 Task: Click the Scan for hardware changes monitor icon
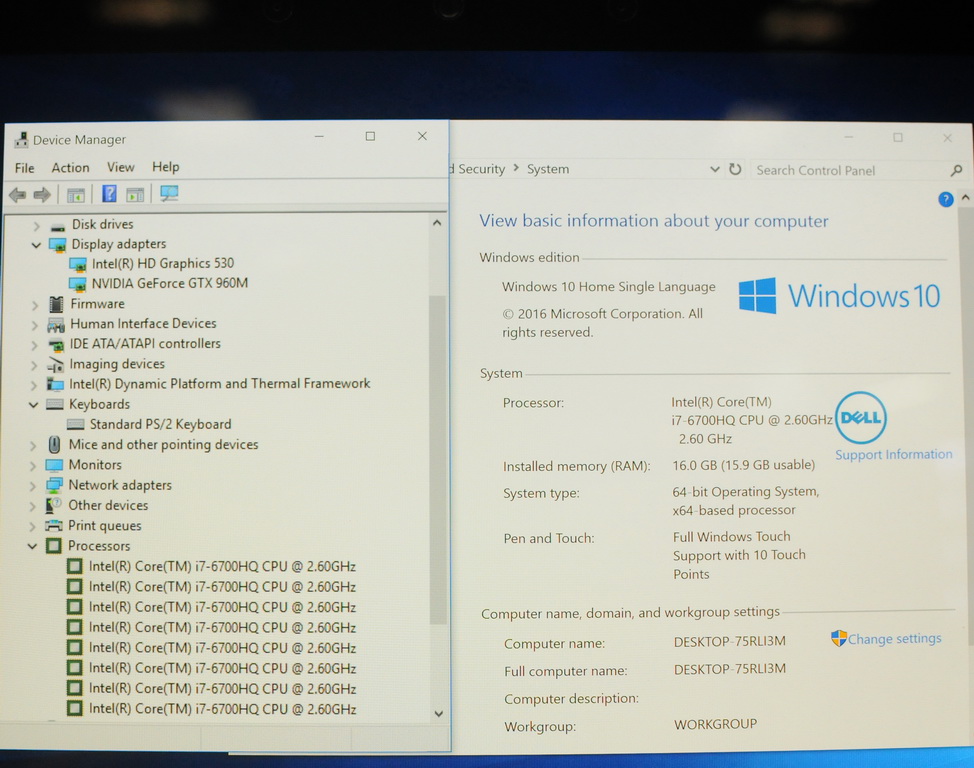(169, 193)
